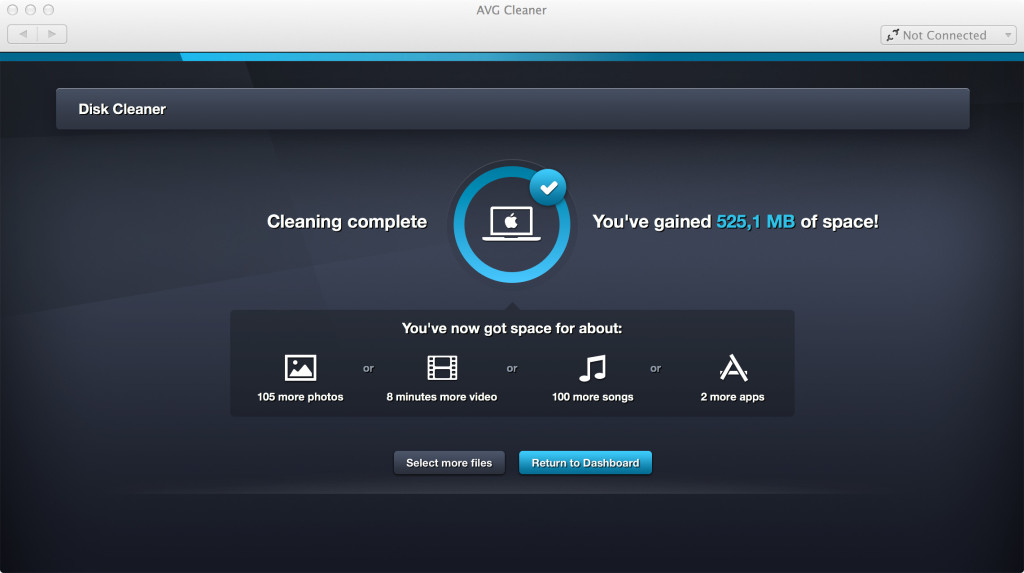Go back with the left arrow button
The height and width of the screenshot is (573, 1024).
pyautogui.click(x=23, y=34)
